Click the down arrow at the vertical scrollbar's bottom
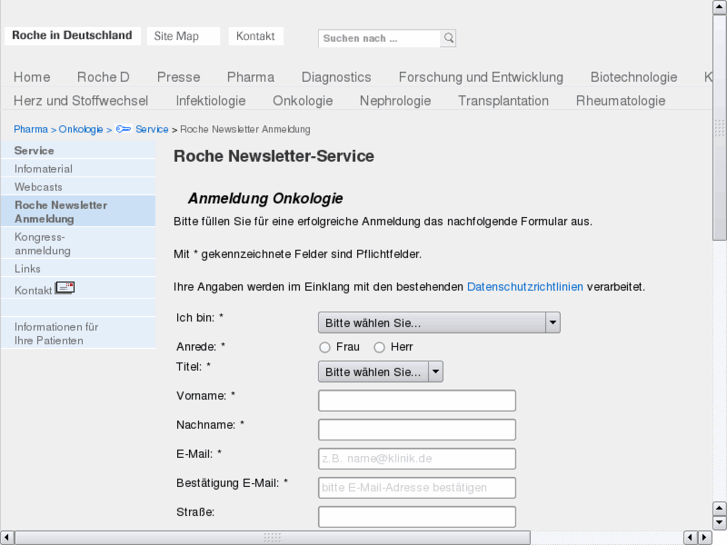This screenshot has height=545, width=727. (719, 522)
